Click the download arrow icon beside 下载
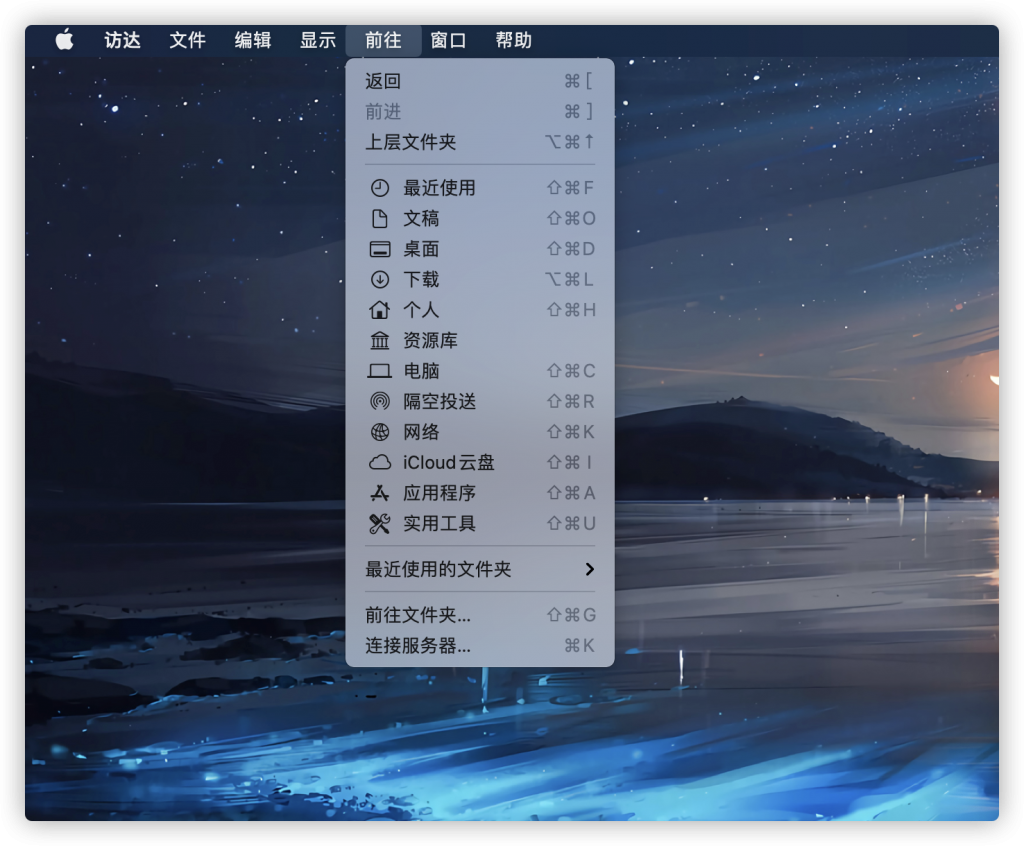This screenshot has height=846, width=1024. [x=380, y=280]
